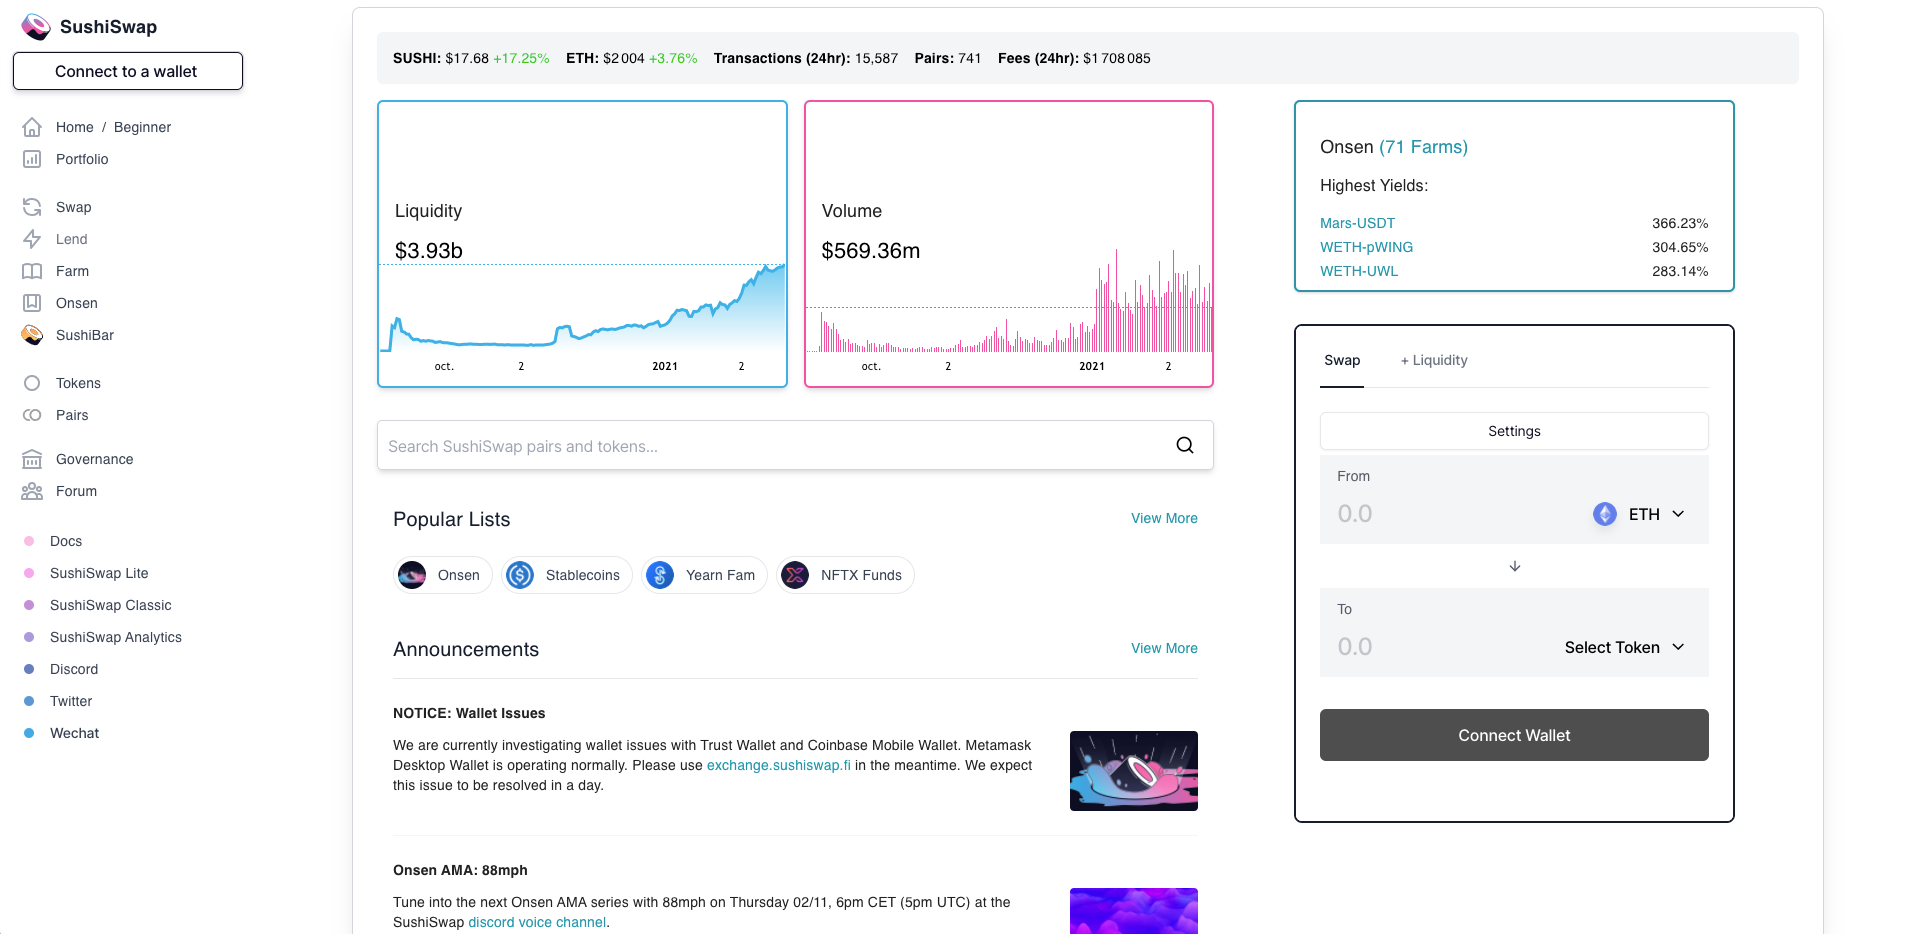Click the Pairs overlapping circles icon
Screen dimensions: 1918x934
tap(32, 415)
